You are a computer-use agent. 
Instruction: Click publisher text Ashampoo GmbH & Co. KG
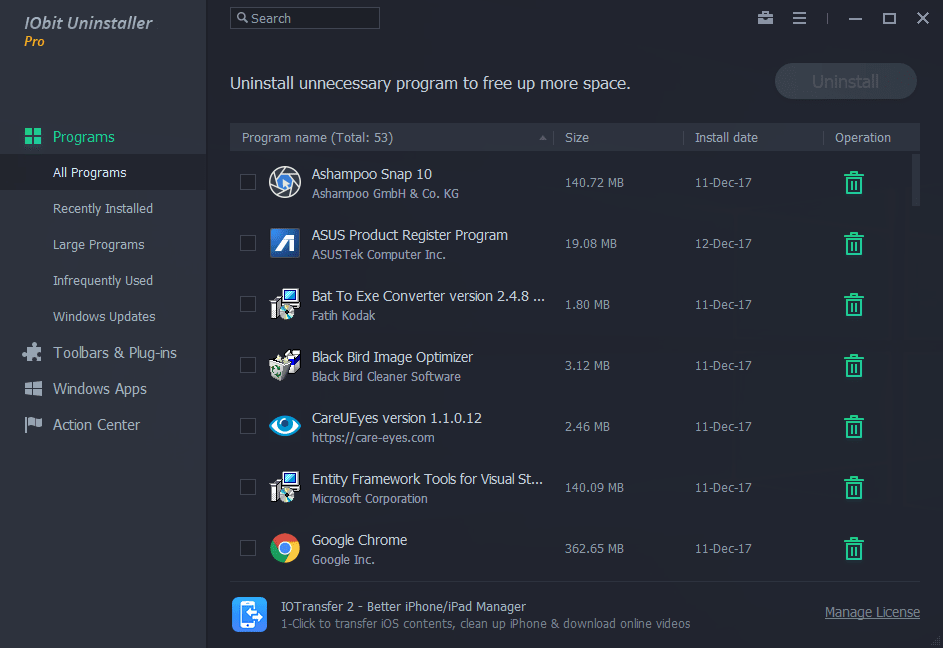pos(385,194)
